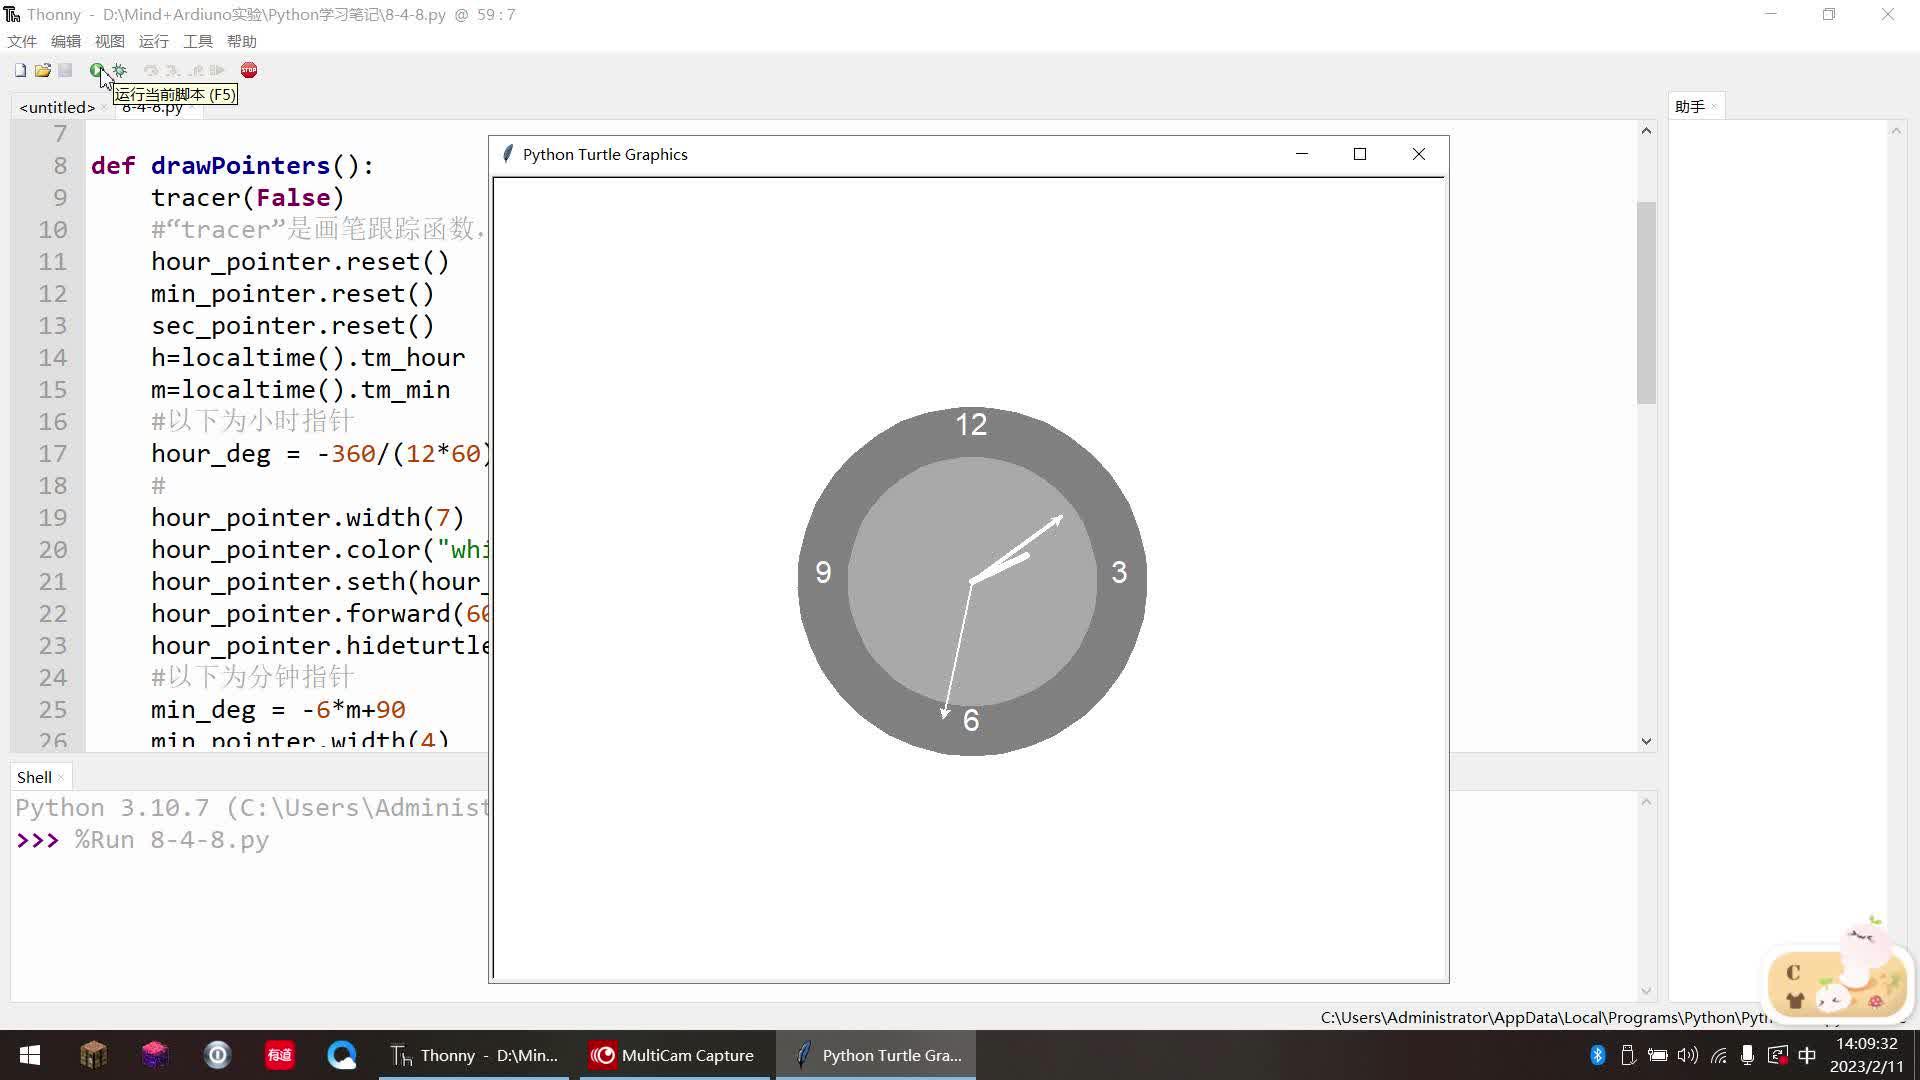Toggle the Shell panel closed

(x=58, y=776)
